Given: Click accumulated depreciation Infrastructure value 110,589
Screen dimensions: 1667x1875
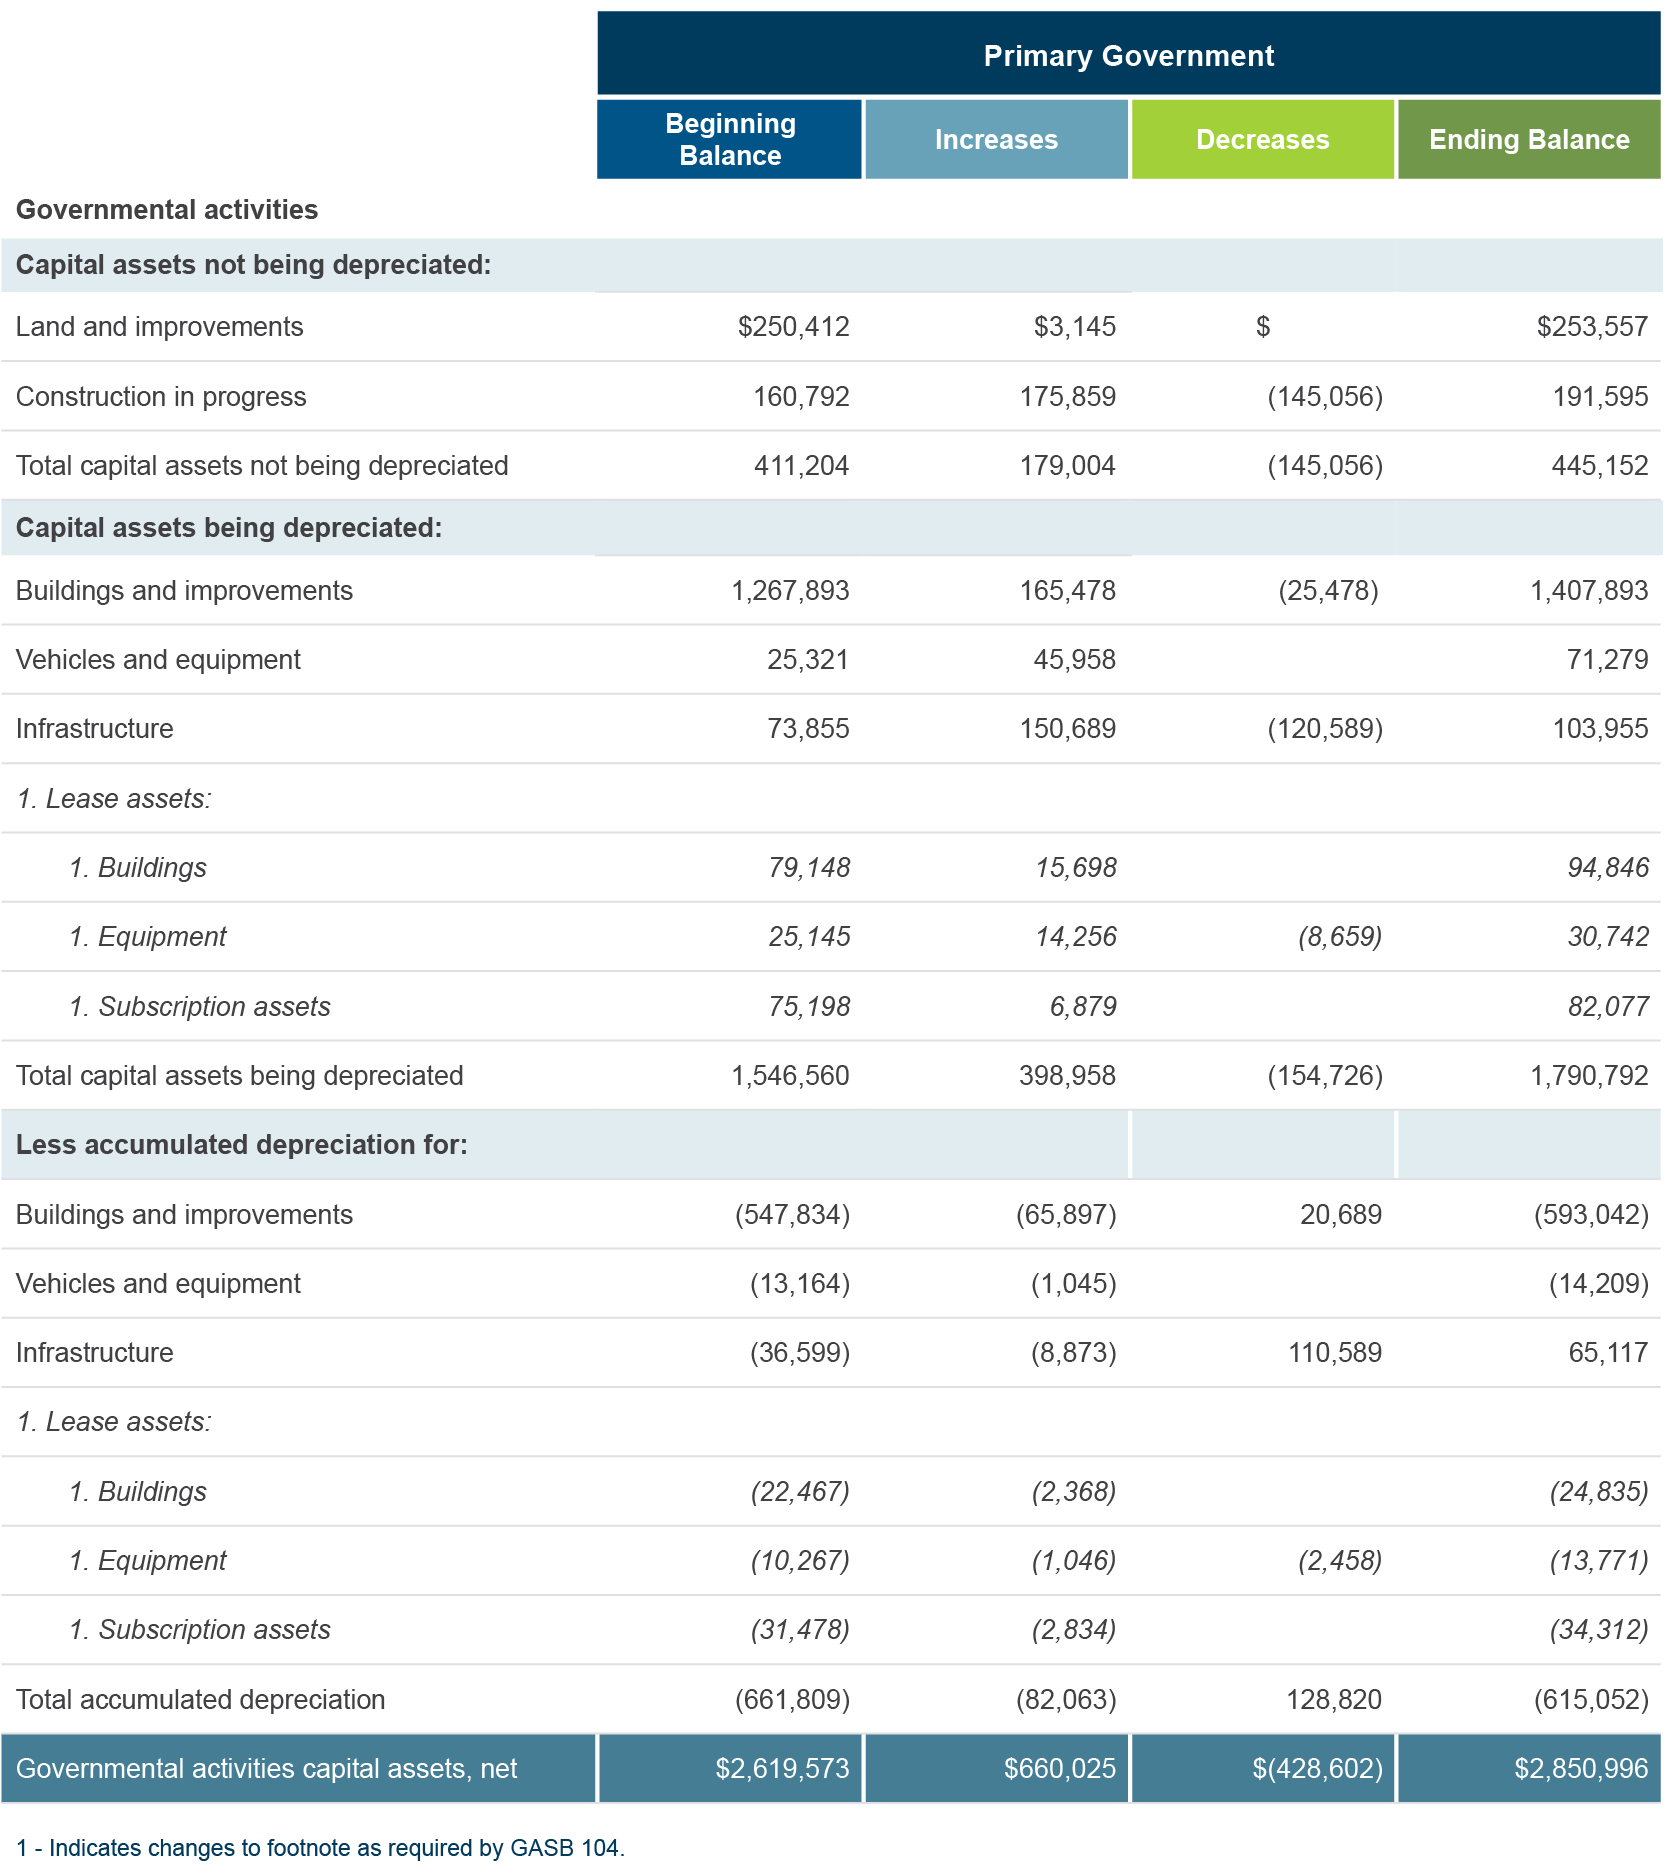Looking at the screenshot, I should pos(1335,1353).
